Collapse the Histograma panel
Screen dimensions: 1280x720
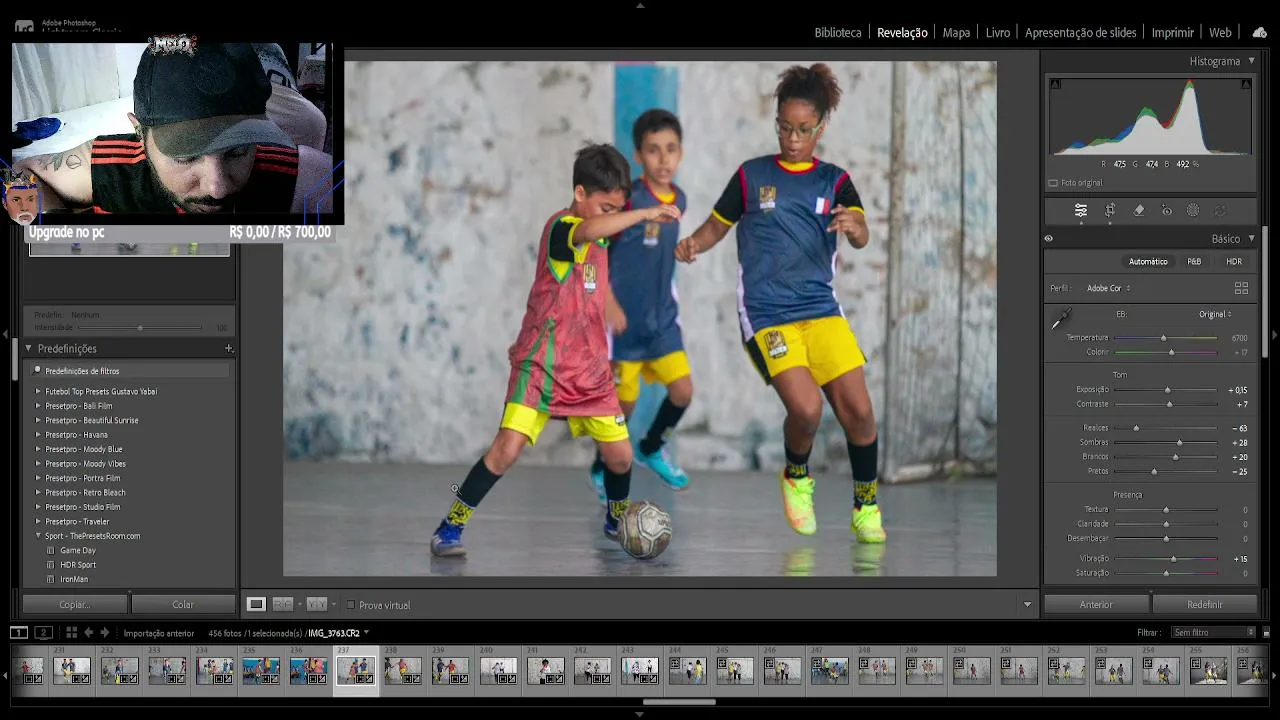point(1251,61)
